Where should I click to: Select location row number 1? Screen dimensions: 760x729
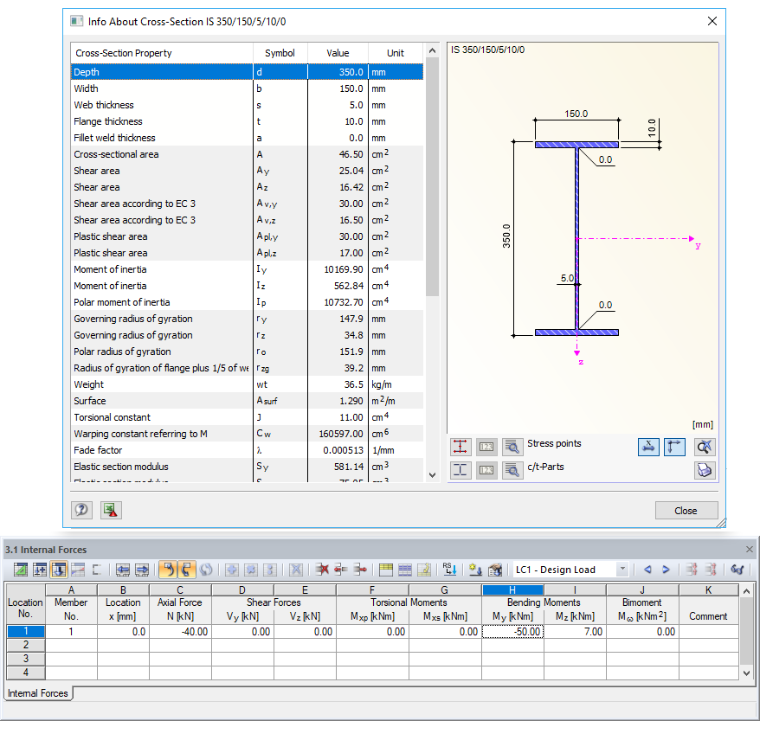[x=26, y=631]
